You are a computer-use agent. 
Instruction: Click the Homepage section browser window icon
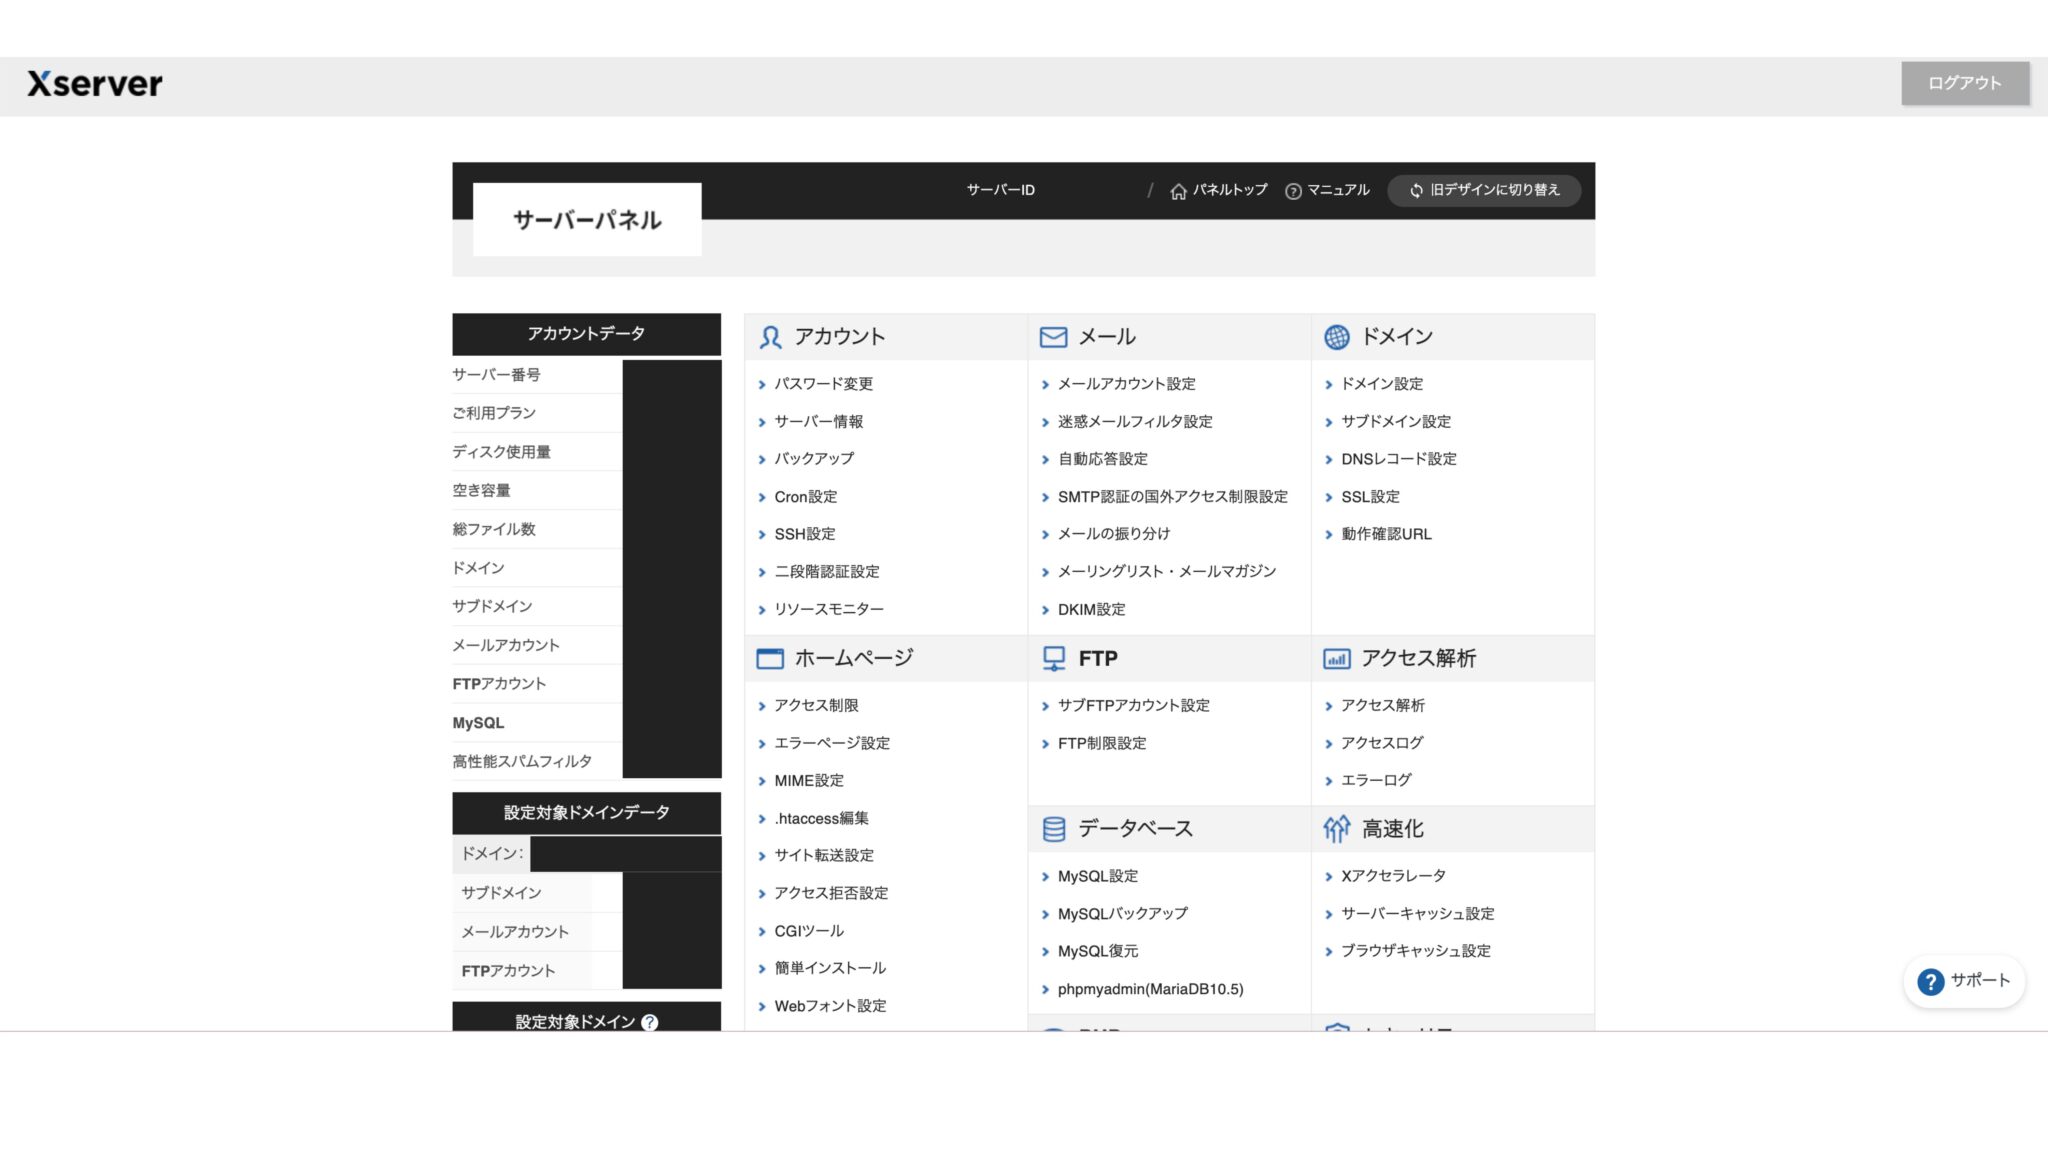[770, 658]
